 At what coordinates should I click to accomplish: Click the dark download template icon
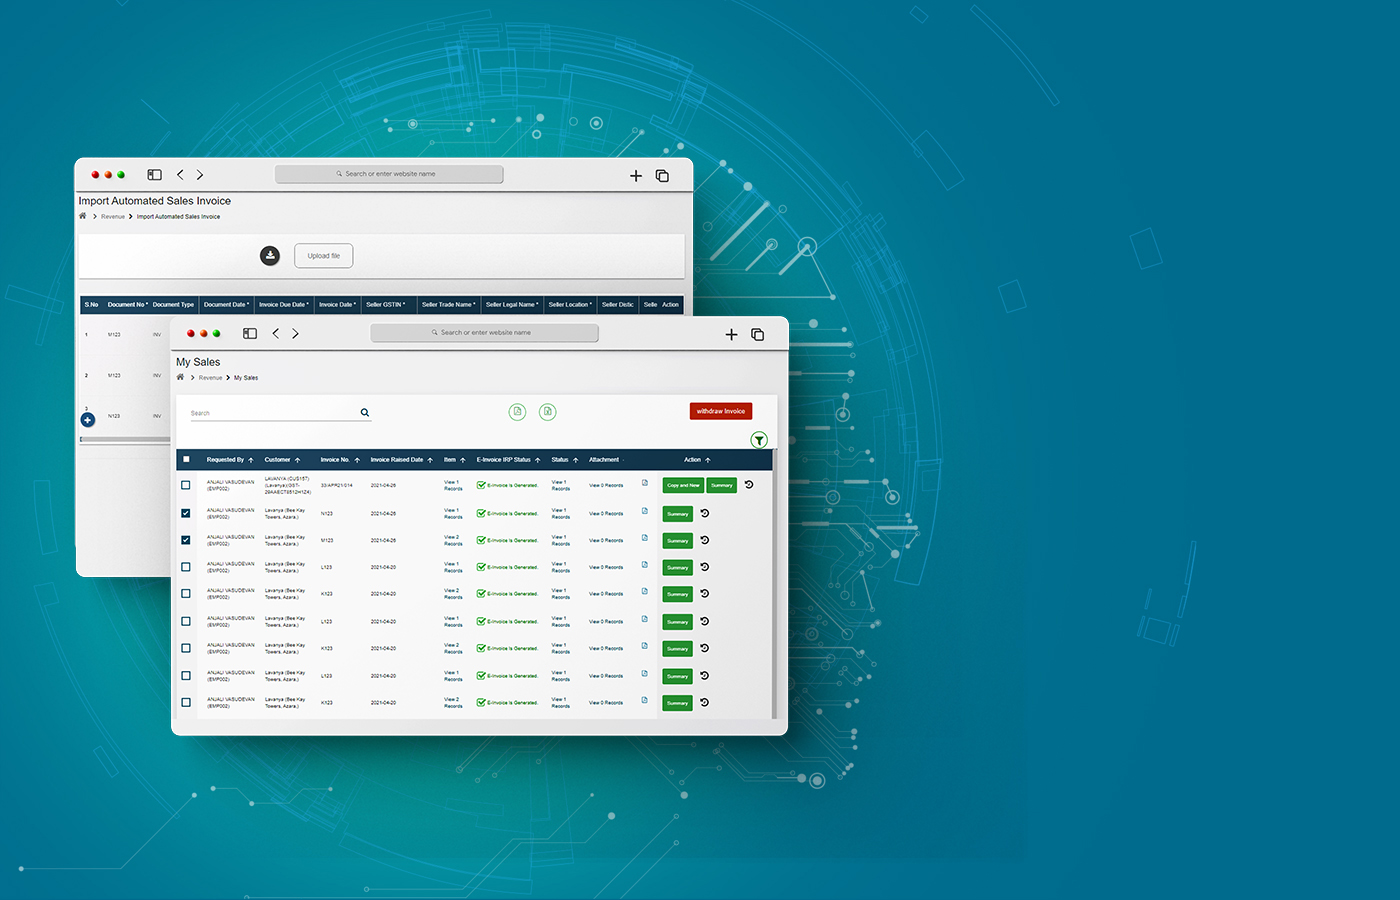[270, 256]
